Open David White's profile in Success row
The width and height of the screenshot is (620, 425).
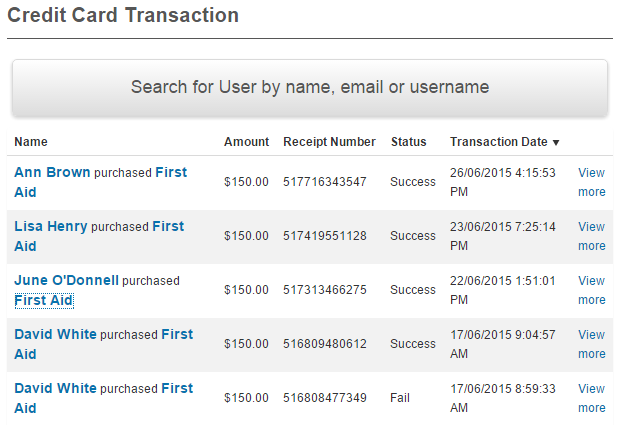coord(55,334)
